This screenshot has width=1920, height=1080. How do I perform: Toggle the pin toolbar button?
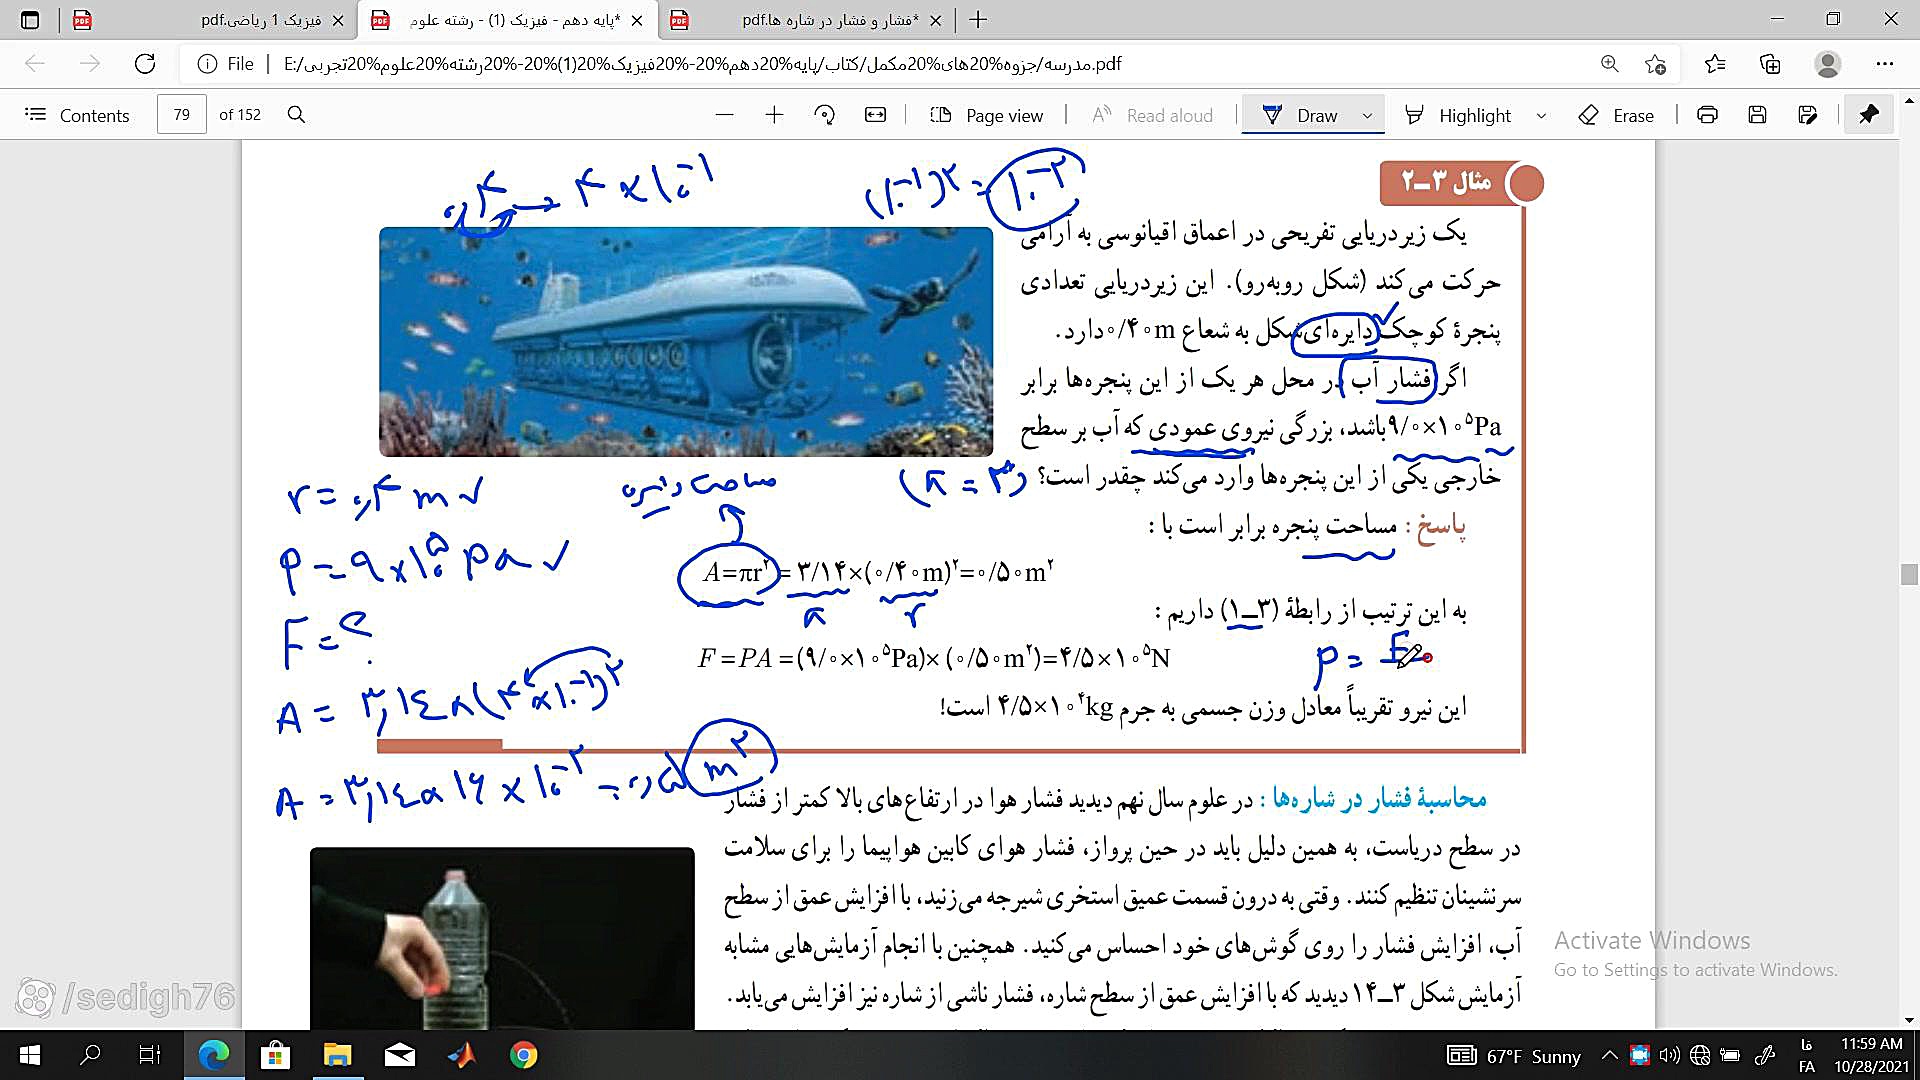(1868, 115)
